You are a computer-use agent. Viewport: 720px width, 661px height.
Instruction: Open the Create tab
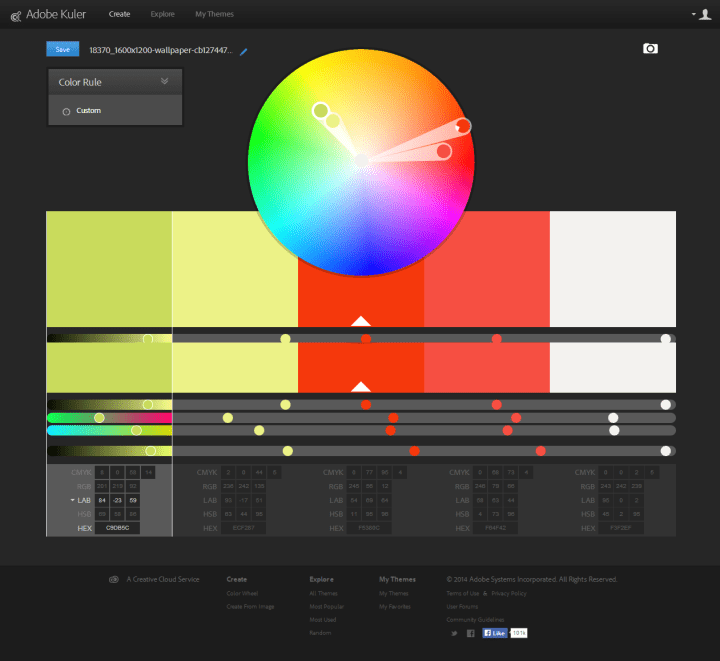click(119, 14)
